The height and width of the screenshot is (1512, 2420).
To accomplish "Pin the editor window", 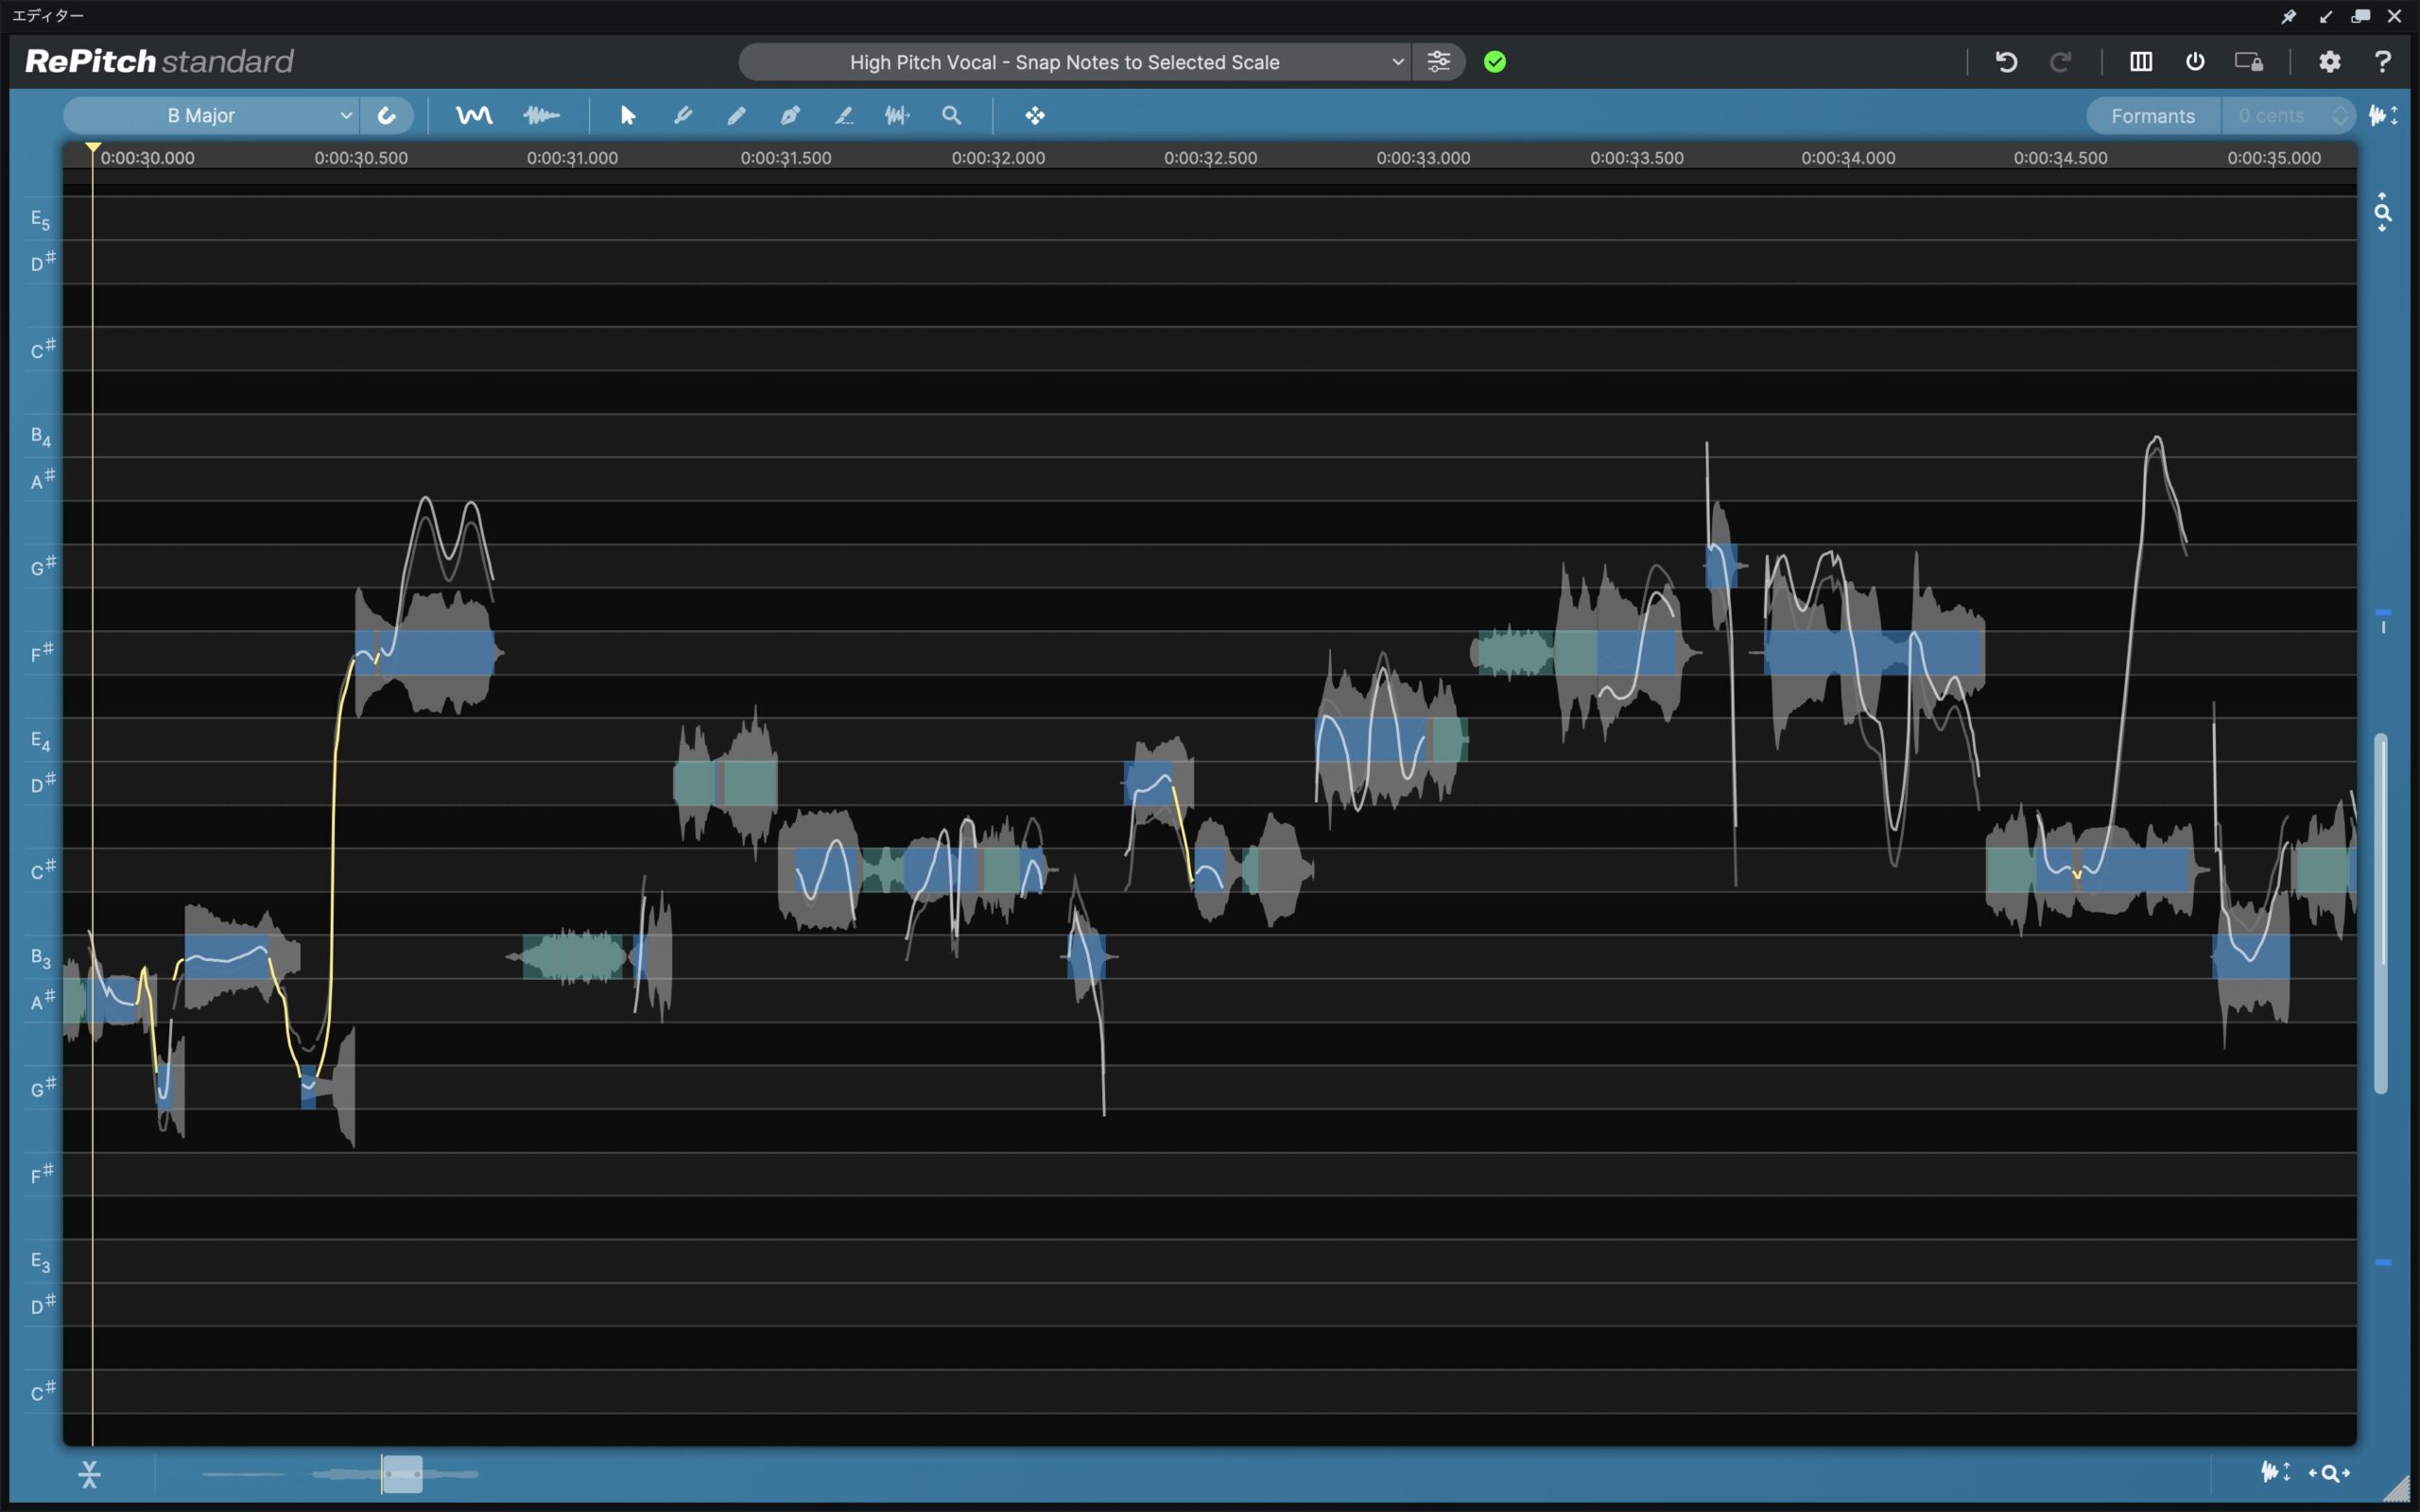I will [x=2289, y=17].
